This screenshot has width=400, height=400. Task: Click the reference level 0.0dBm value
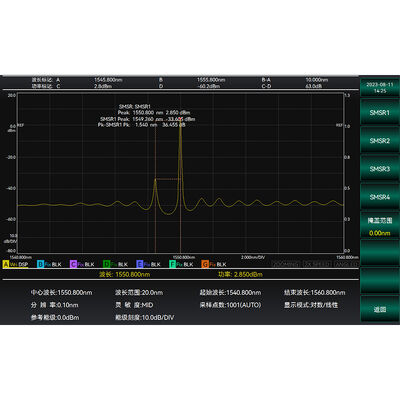(x=55, y=317)
